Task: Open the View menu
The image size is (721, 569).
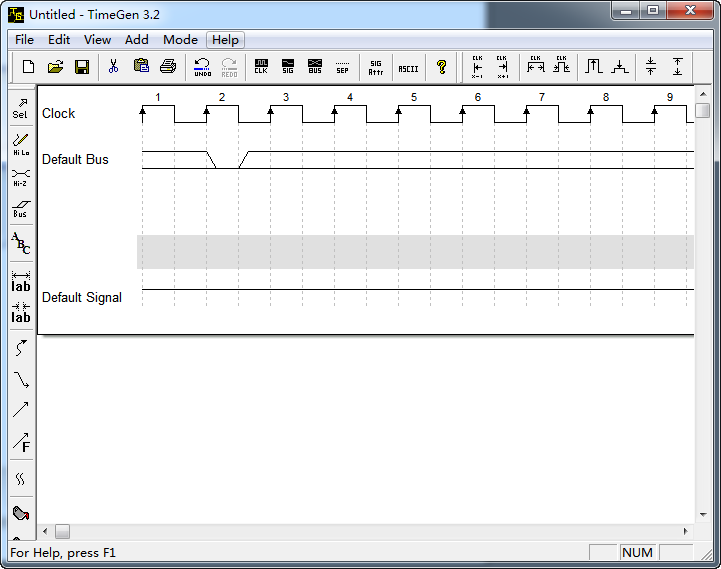Action: pyautogui.click(x=97, y=40)
